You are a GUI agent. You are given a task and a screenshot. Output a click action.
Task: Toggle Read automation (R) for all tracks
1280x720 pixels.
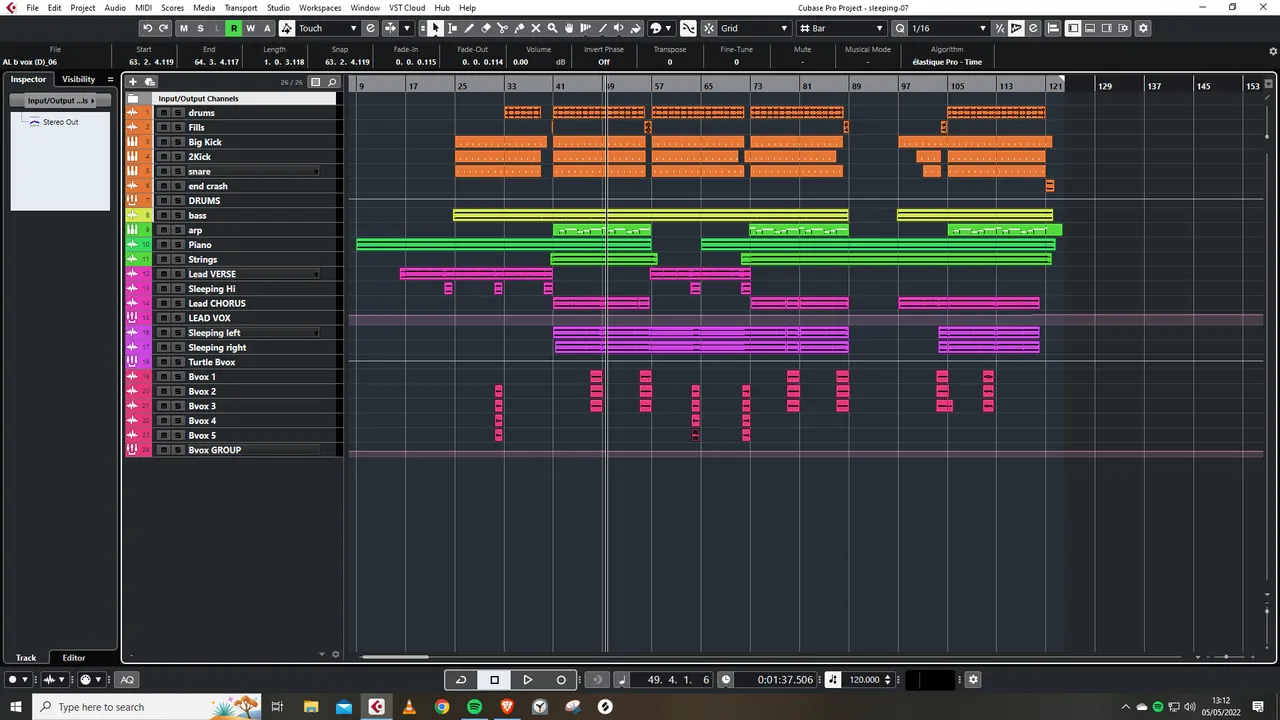click(234, 28)
